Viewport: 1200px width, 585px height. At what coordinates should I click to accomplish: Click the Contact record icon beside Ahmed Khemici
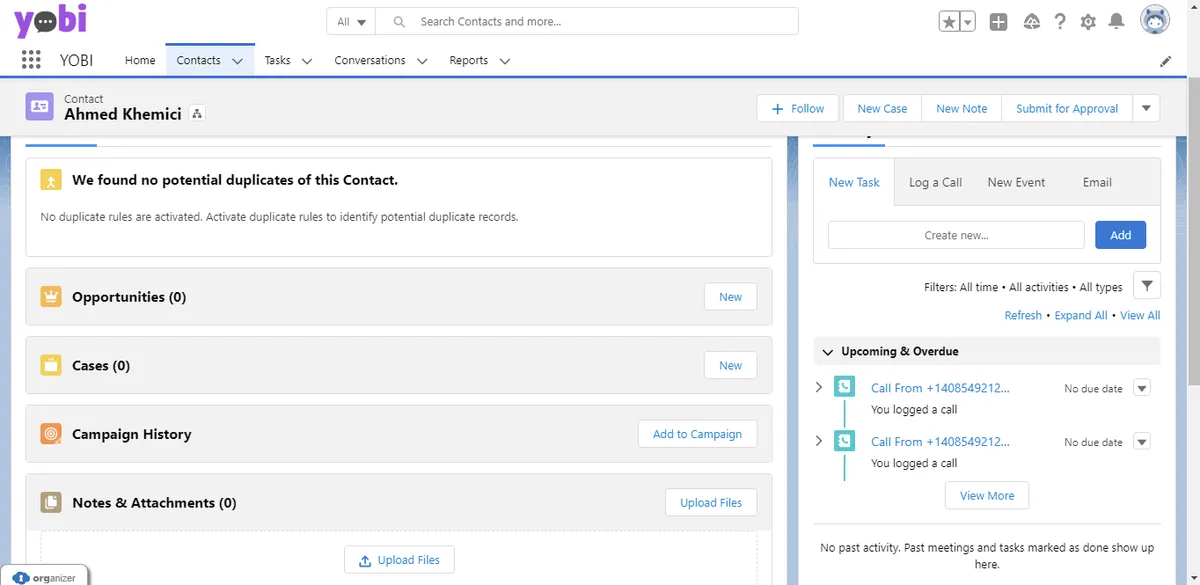tap(40, 106)
